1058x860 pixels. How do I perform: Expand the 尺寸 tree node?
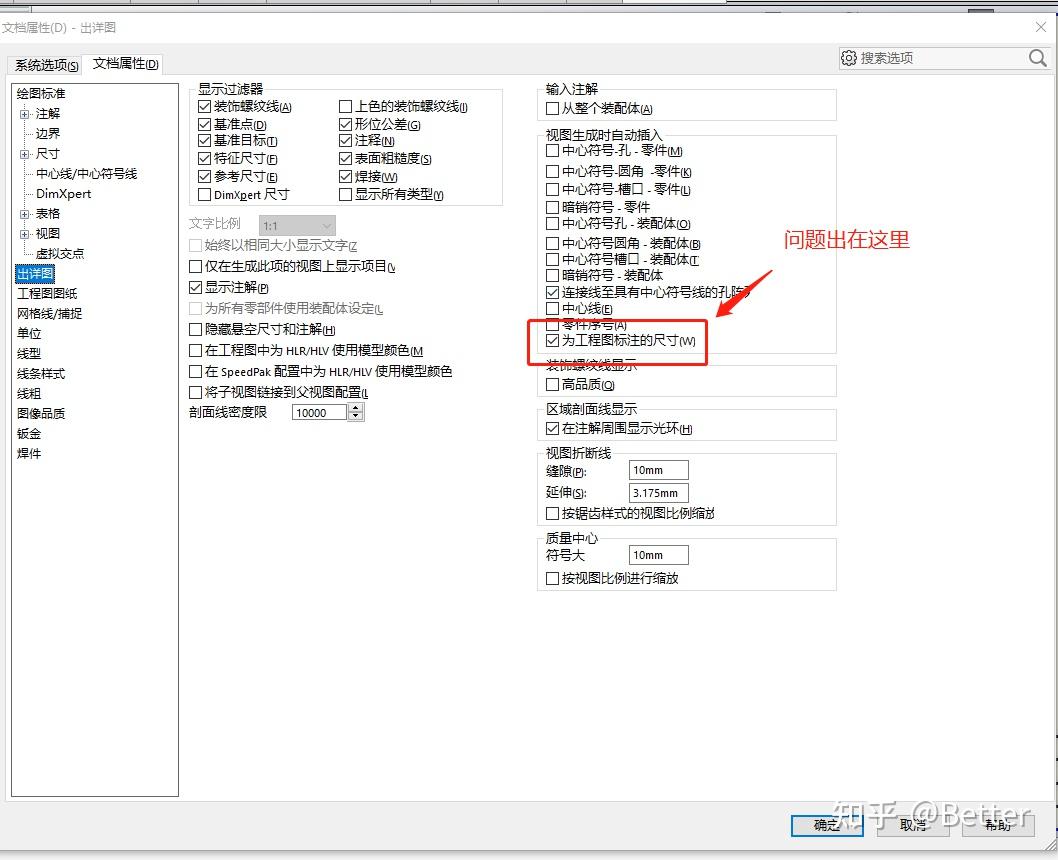pos(24,154)
